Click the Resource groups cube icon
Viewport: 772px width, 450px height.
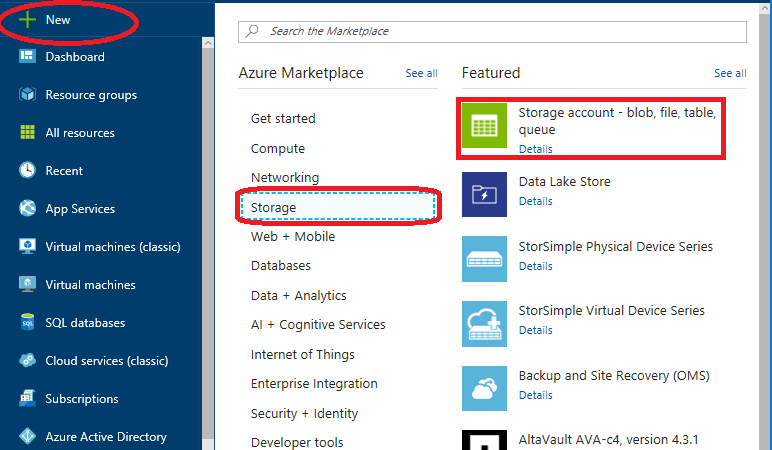tap(27, 94)
